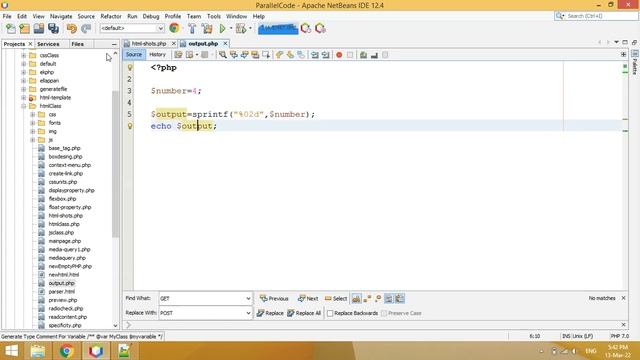Click the red Start Macro Recording icon
The height and width of the screenshot is (360, 640).
coord(339,55)
